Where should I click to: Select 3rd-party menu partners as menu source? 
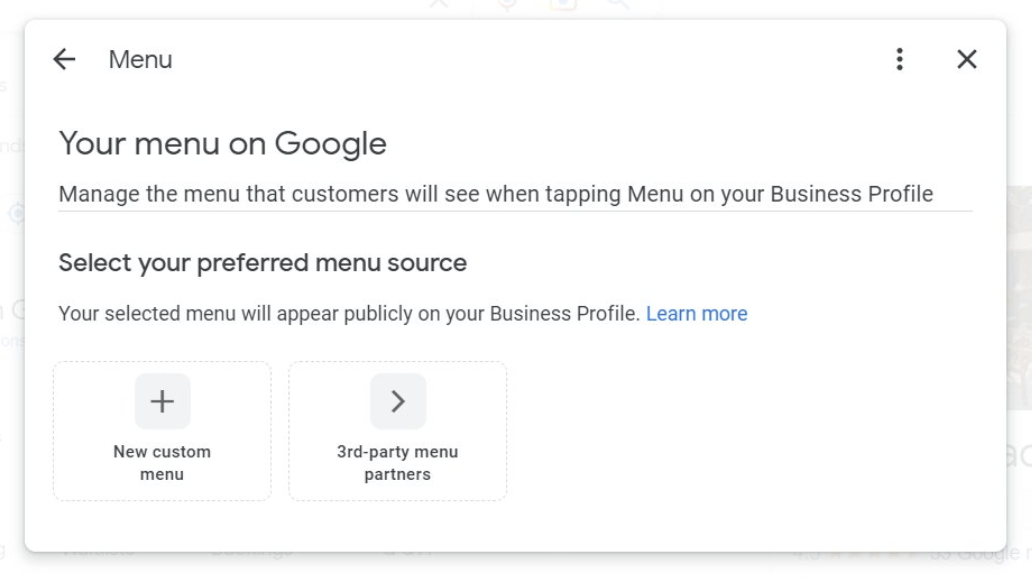click(x=398, y=430)
